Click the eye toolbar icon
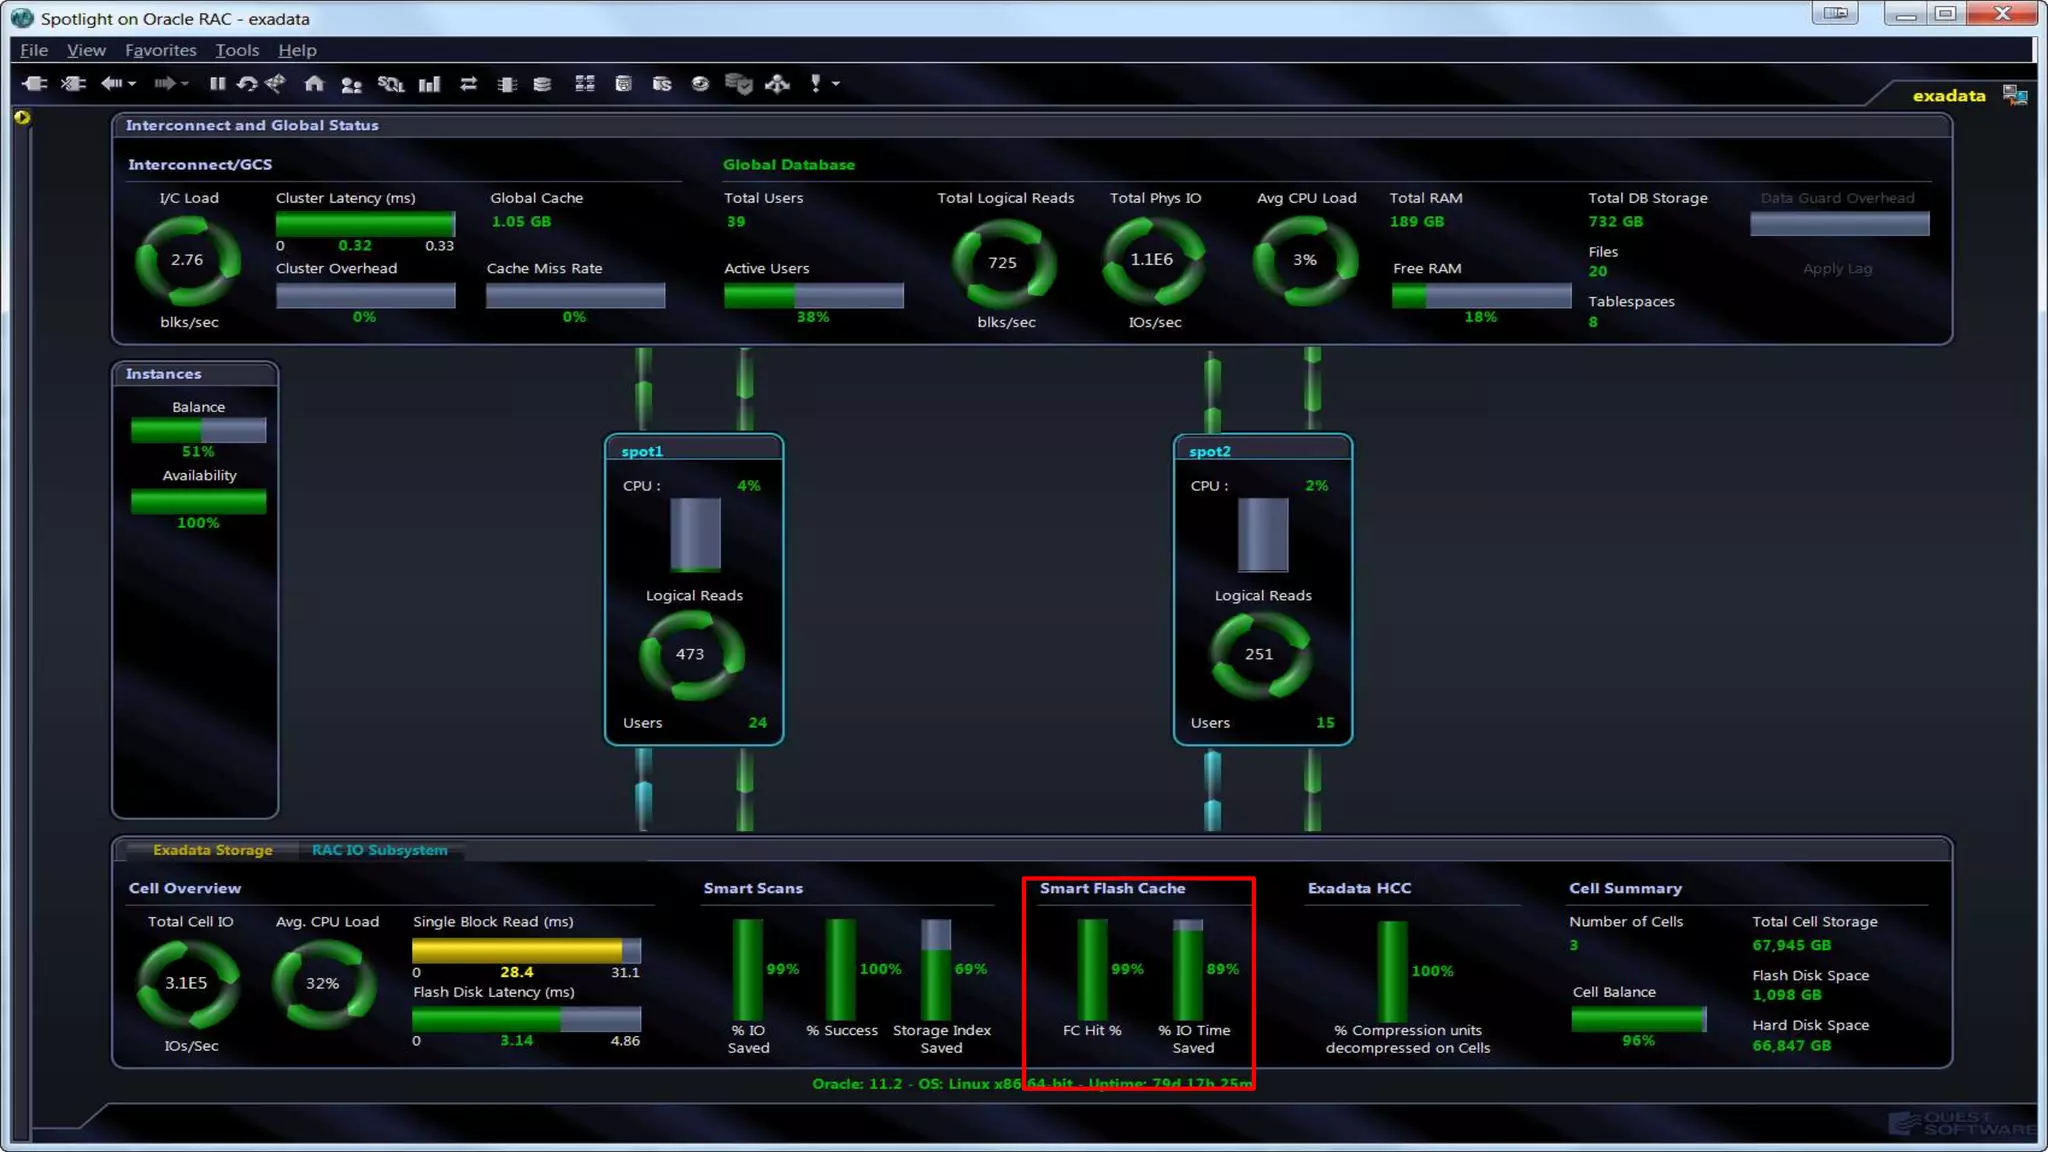The height and width of the screenshot is (1152, 2048). point(700,85)
